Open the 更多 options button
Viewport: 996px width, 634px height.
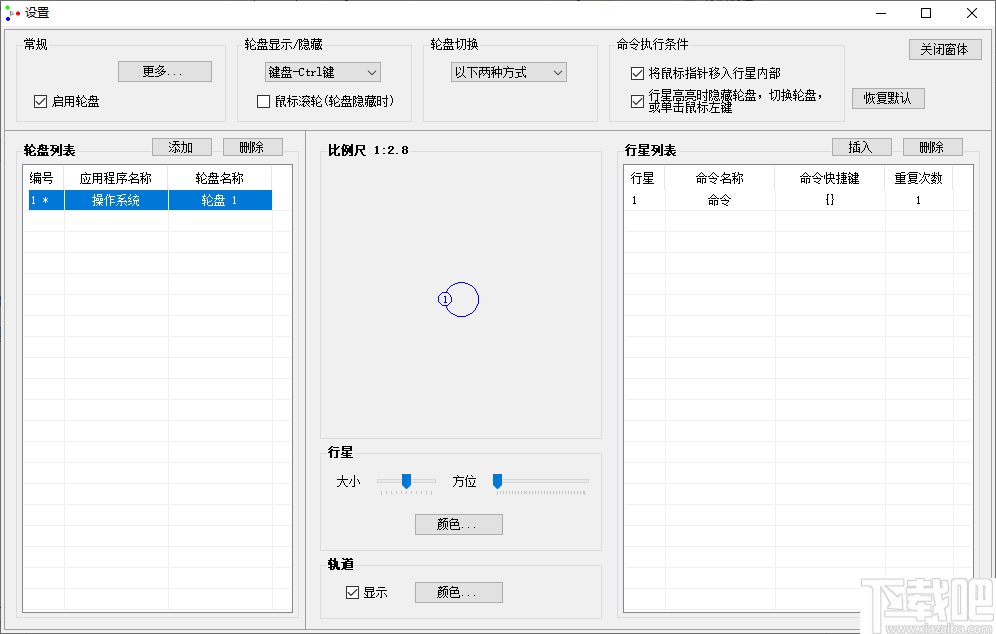click(x=164, y=71)
